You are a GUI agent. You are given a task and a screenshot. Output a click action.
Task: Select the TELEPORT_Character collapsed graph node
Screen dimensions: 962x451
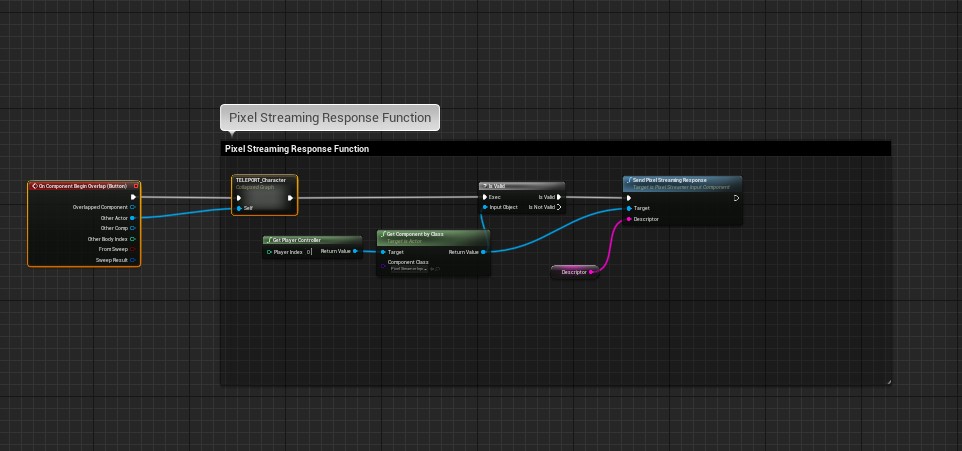(x=264, y=195)
